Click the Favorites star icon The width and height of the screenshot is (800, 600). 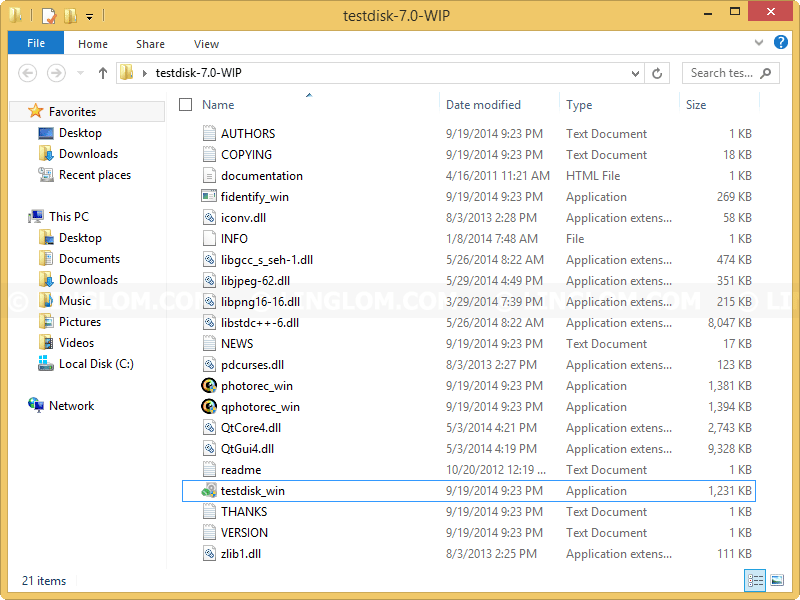click(x=36, y=111)
